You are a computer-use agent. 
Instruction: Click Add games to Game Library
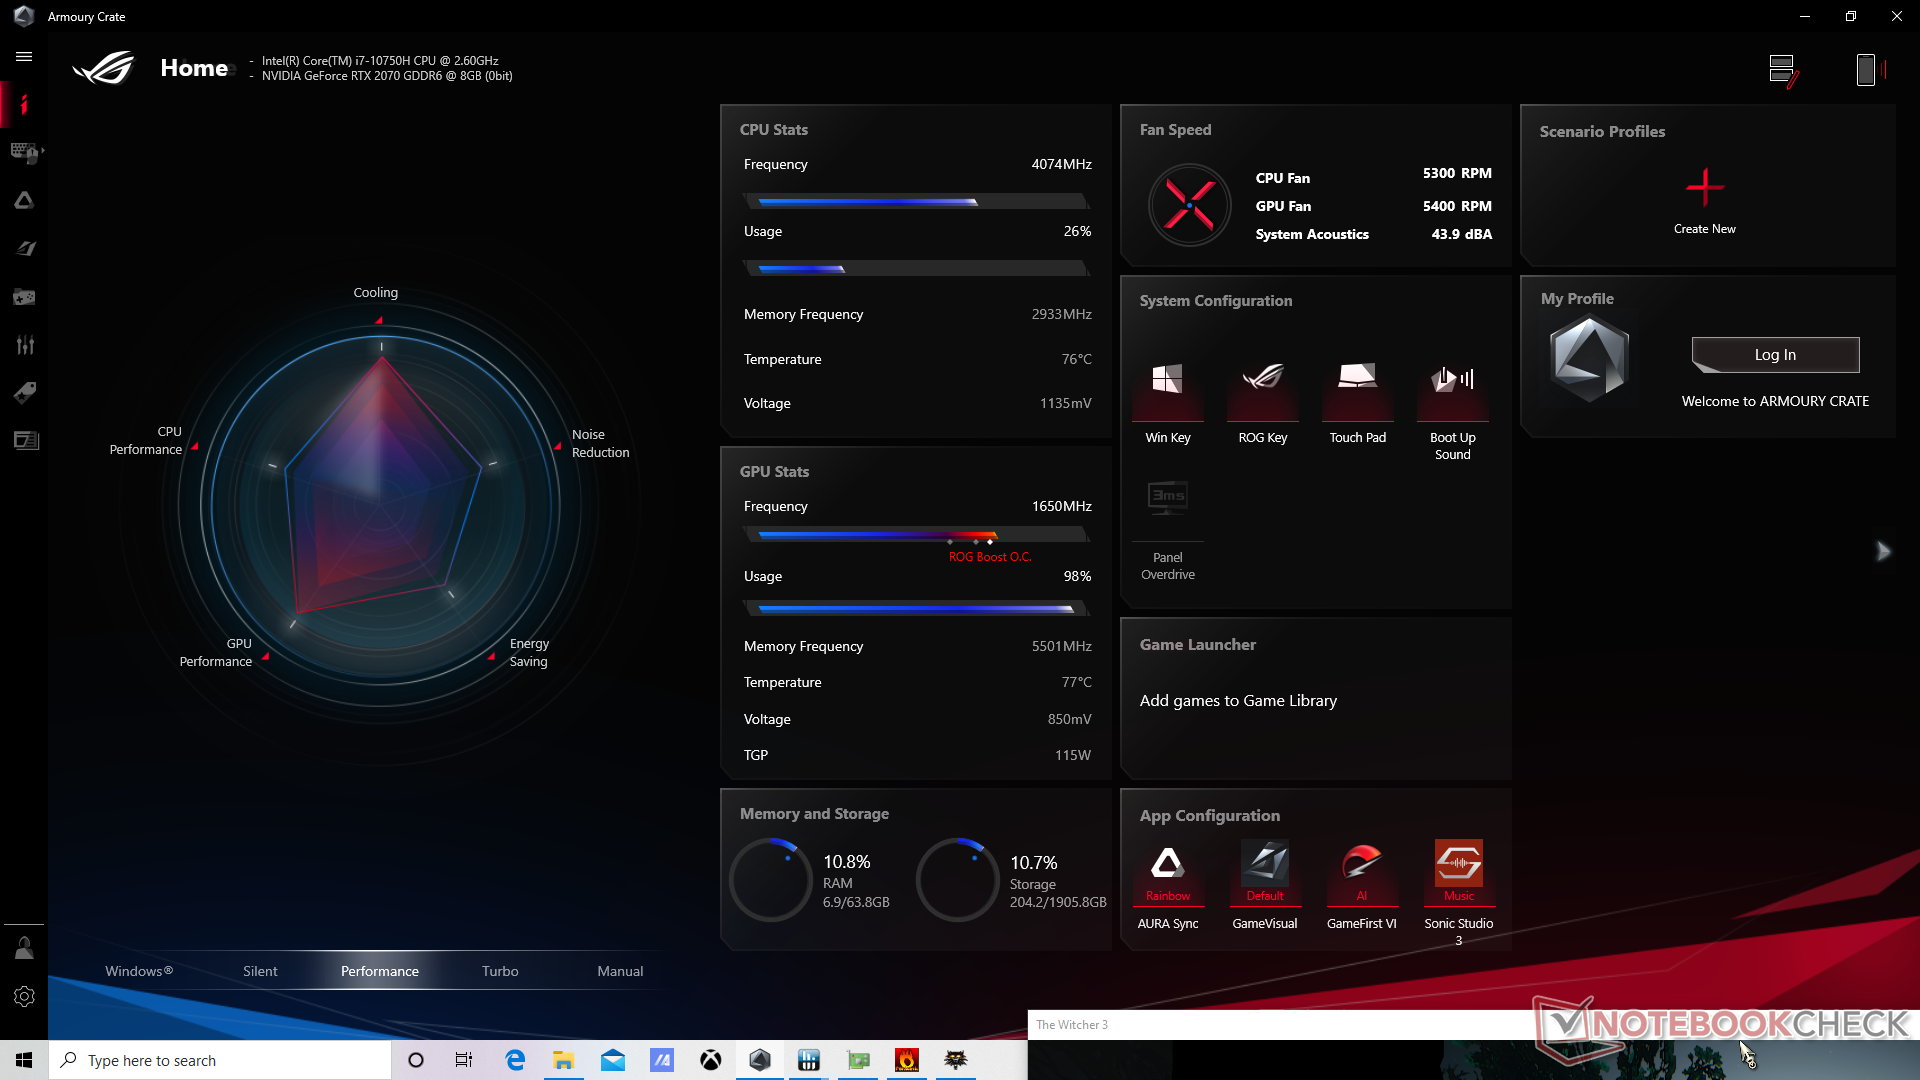point(1238,701)
